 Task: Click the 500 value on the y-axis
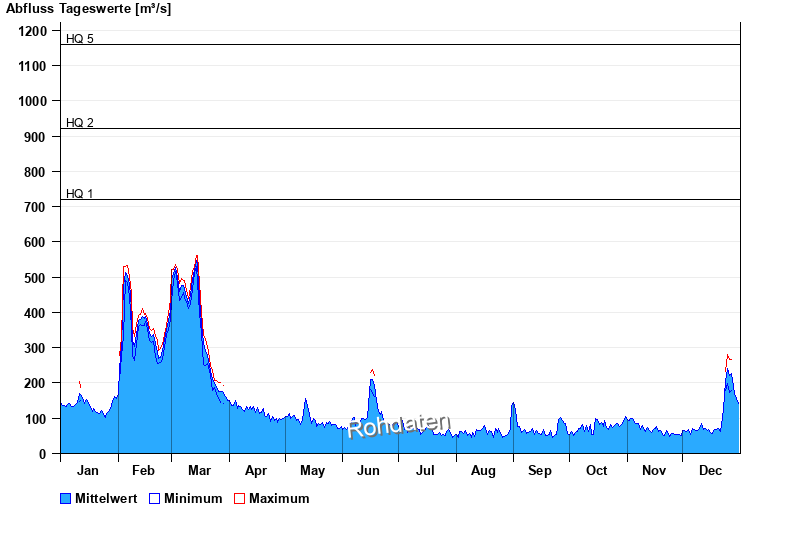pos(36,277)
